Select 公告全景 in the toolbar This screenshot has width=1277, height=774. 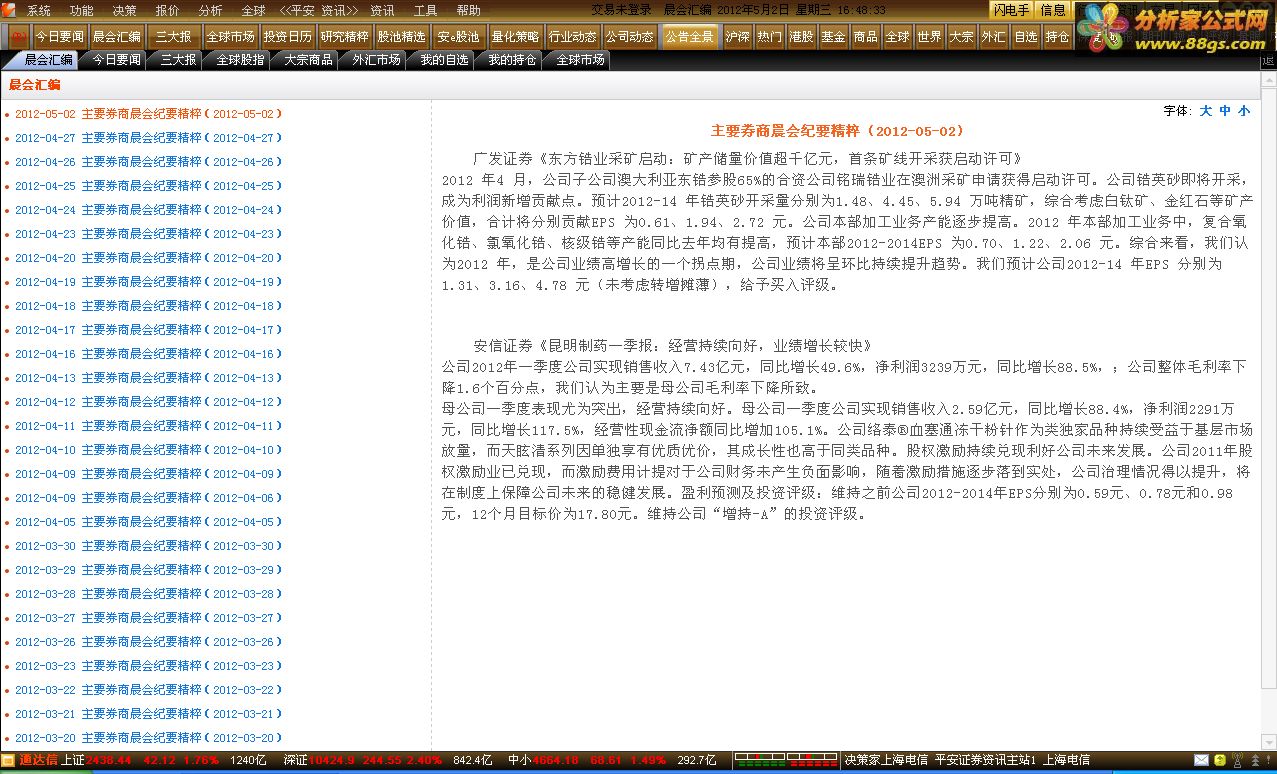(x=689, y=37)
